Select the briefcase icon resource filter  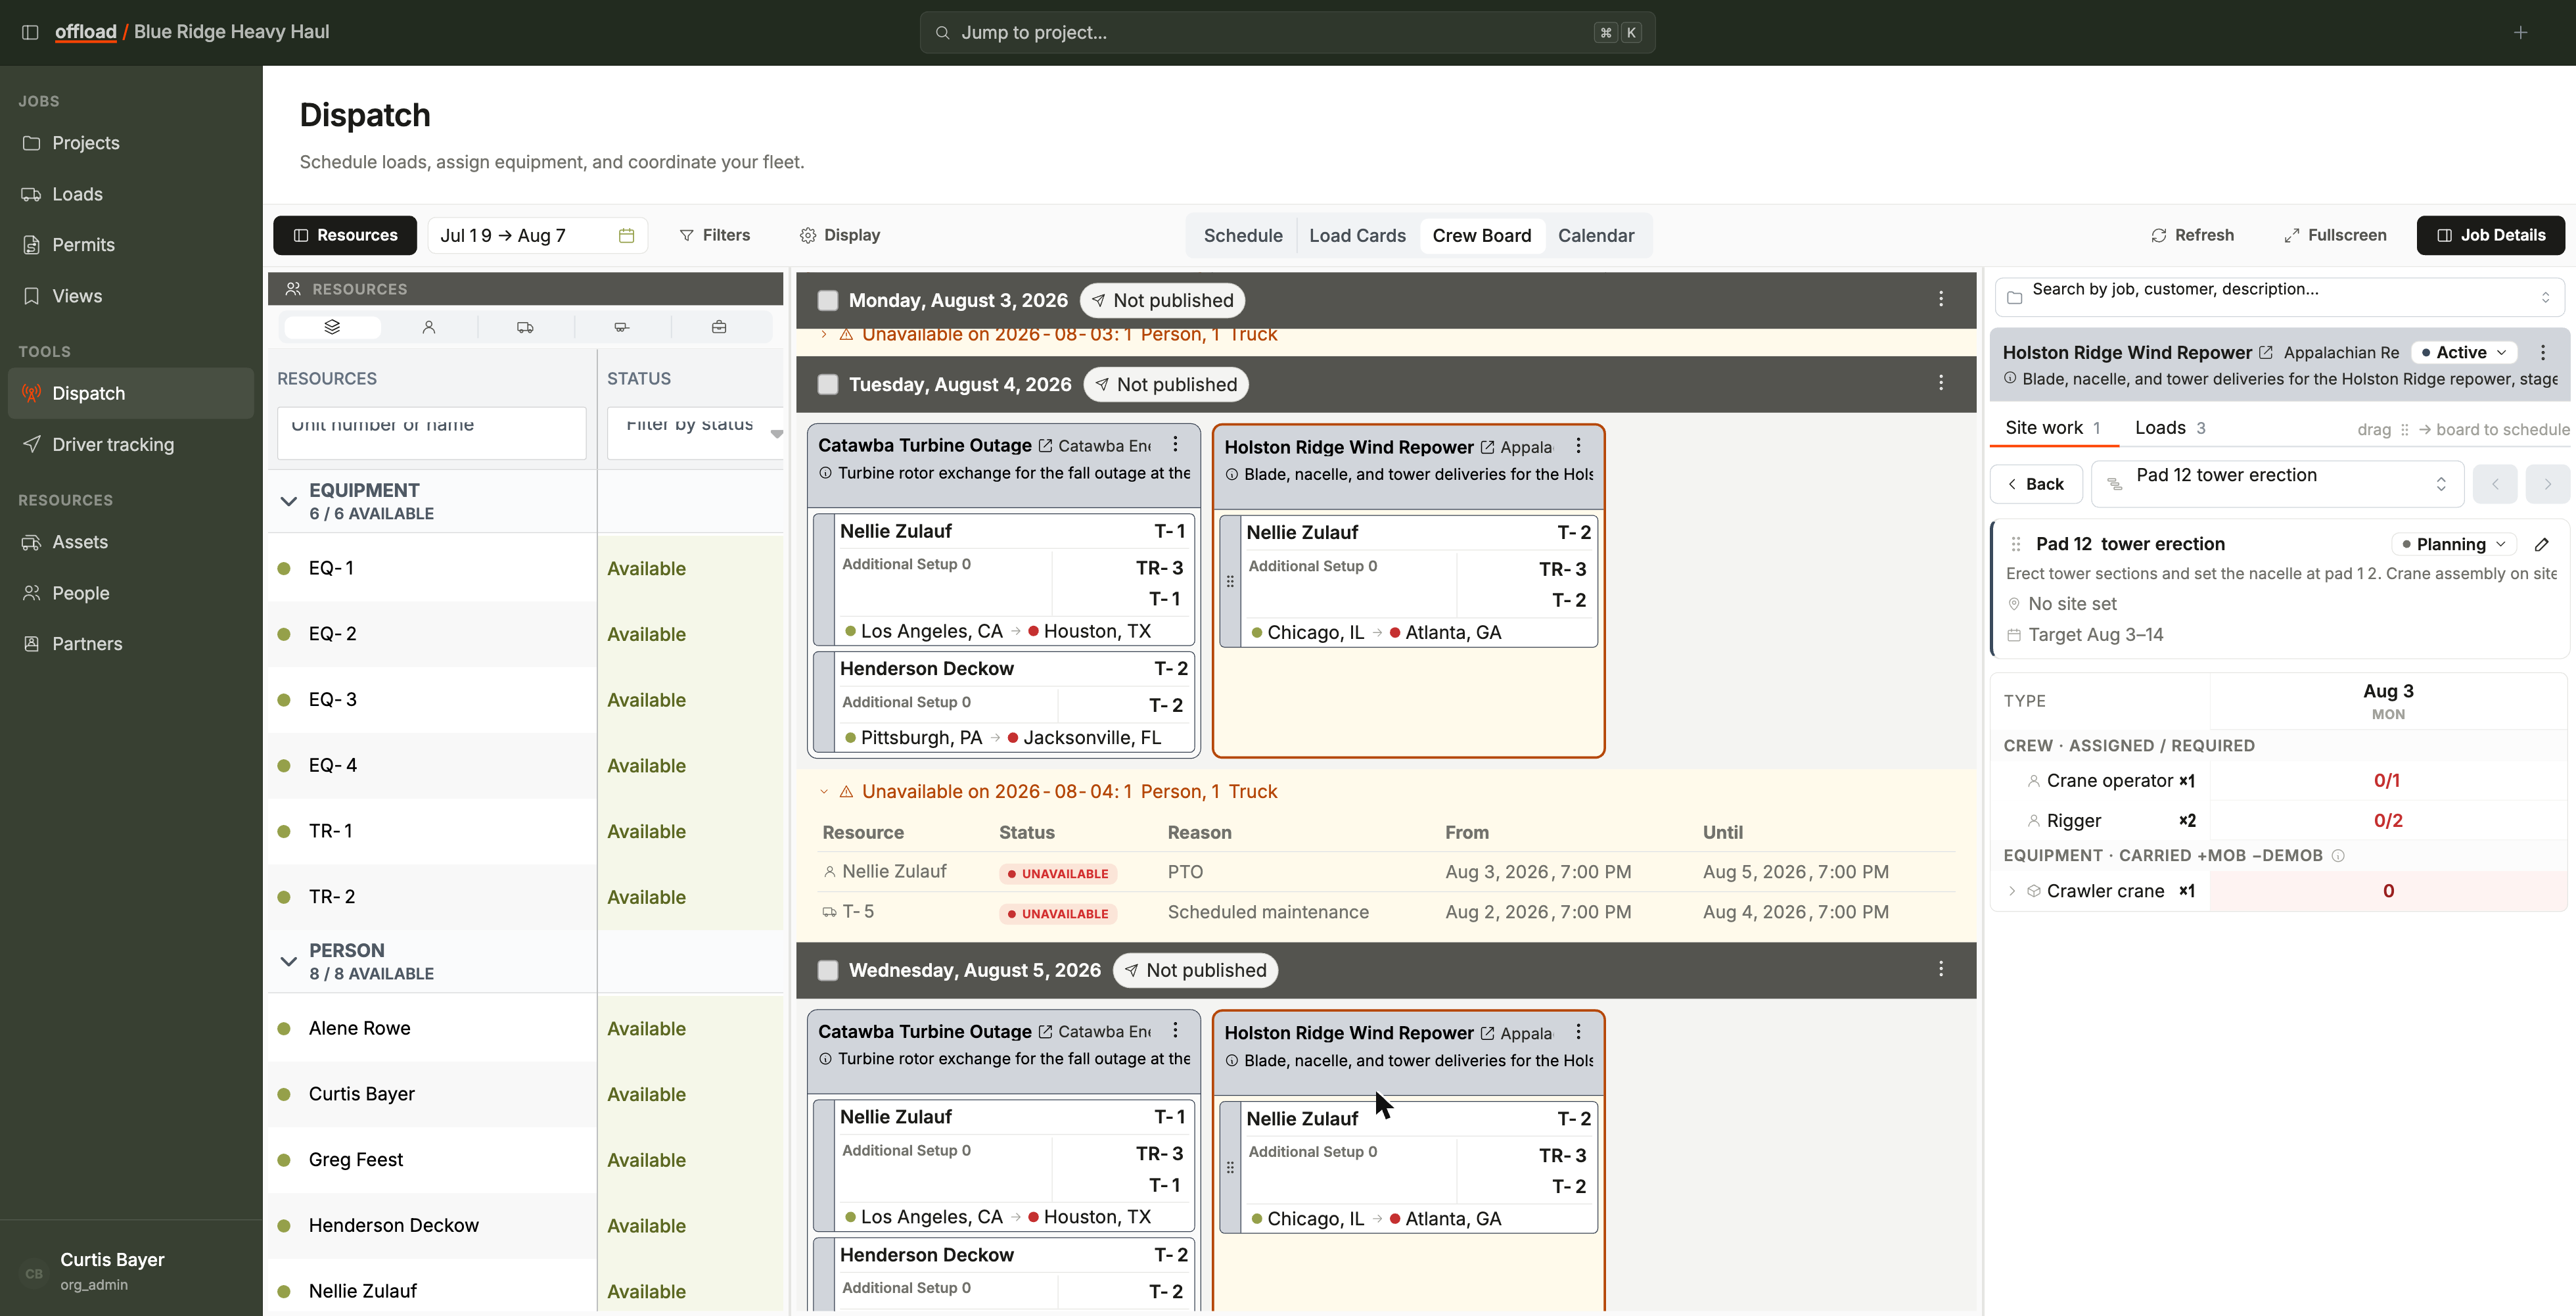(719, 327)
